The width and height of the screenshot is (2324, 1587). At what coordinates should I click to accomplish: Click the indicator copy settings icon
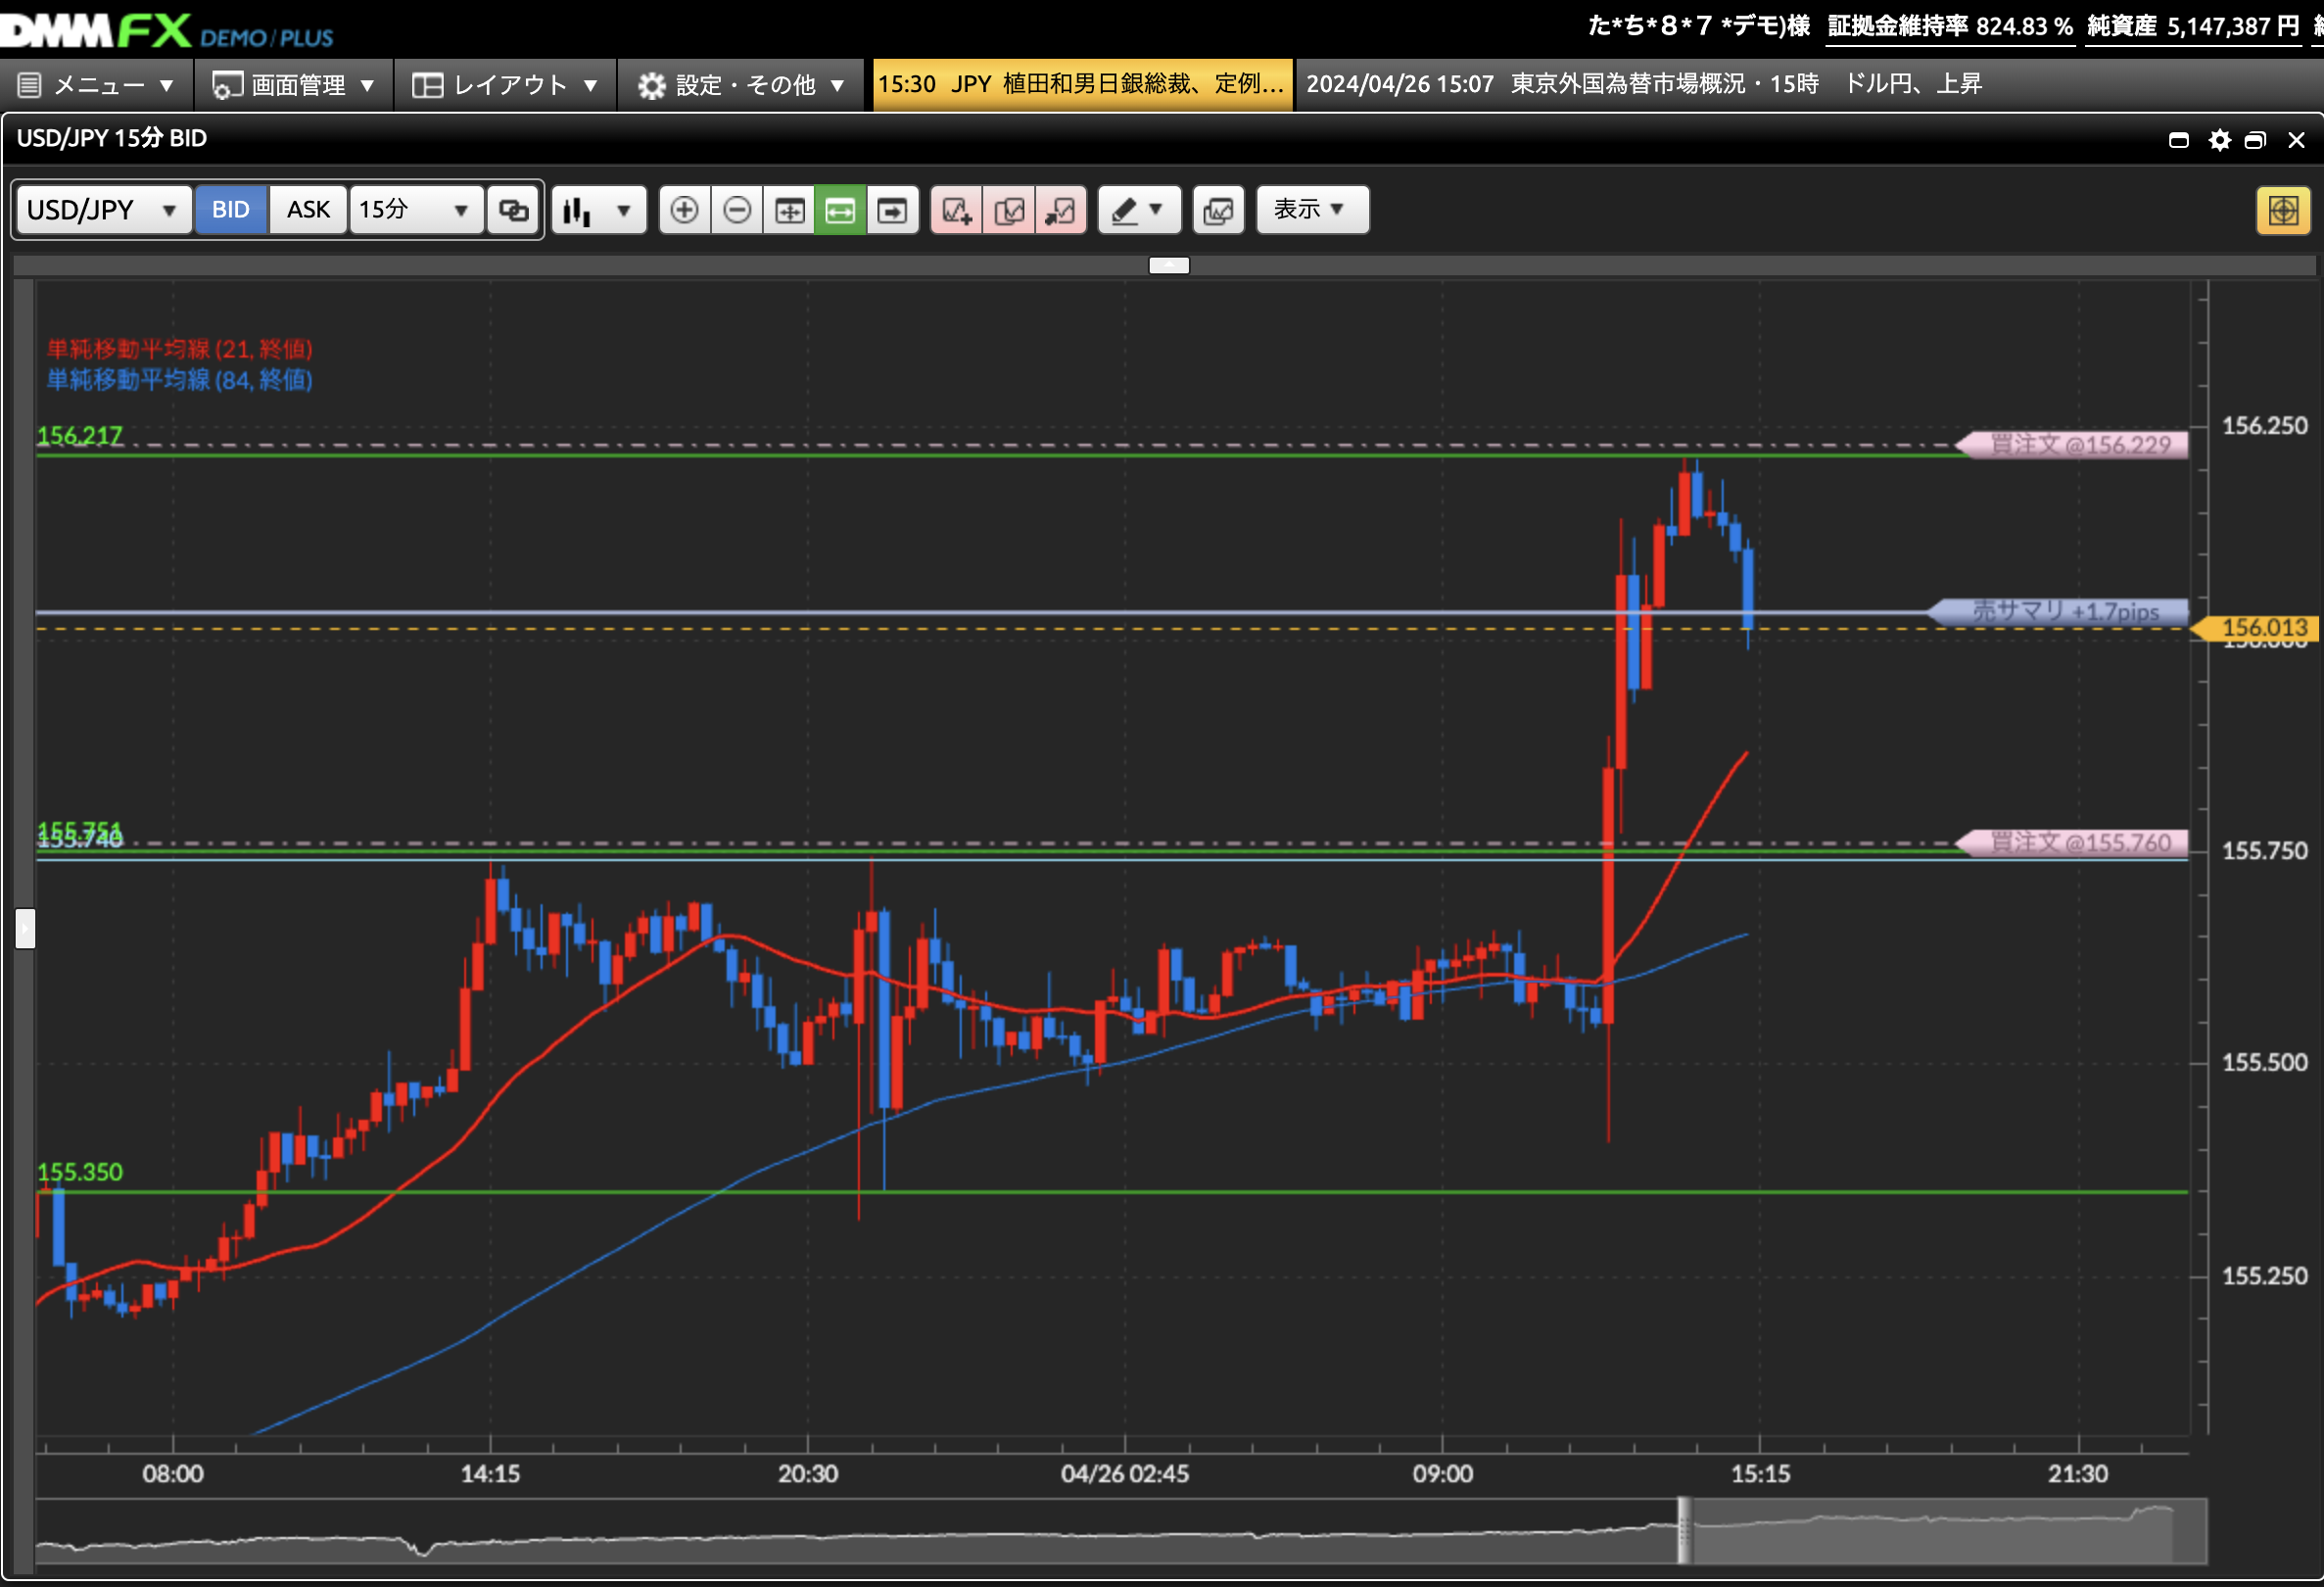coord(1009,210)
